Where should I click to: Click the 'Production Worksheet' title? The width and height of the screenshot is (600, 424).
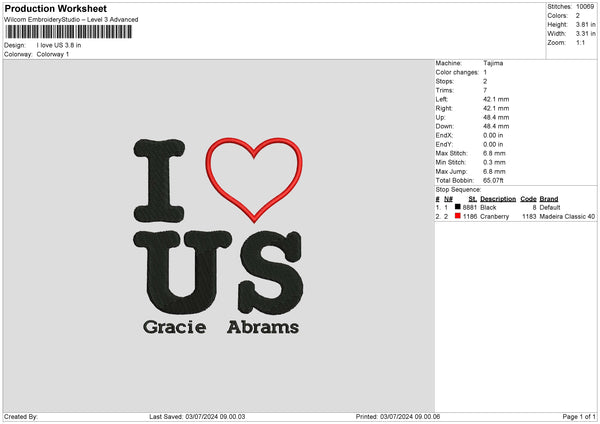click(x=55, y=8)
